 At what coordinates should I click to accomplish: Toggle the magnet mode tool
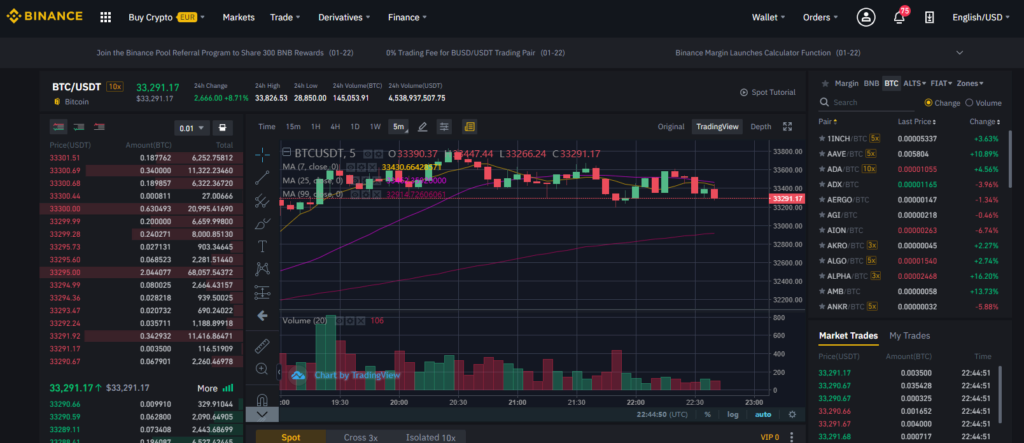262,399
